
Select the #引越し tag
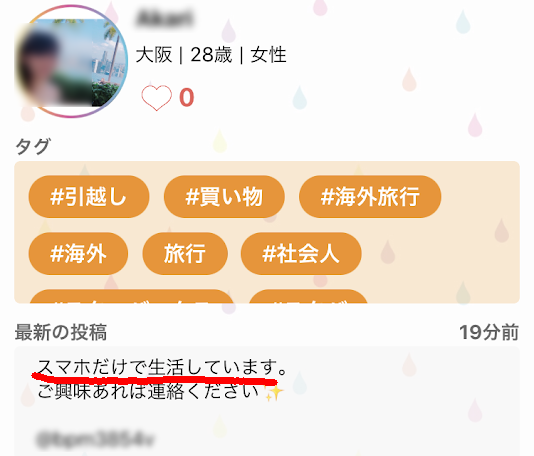click(89, 196)
